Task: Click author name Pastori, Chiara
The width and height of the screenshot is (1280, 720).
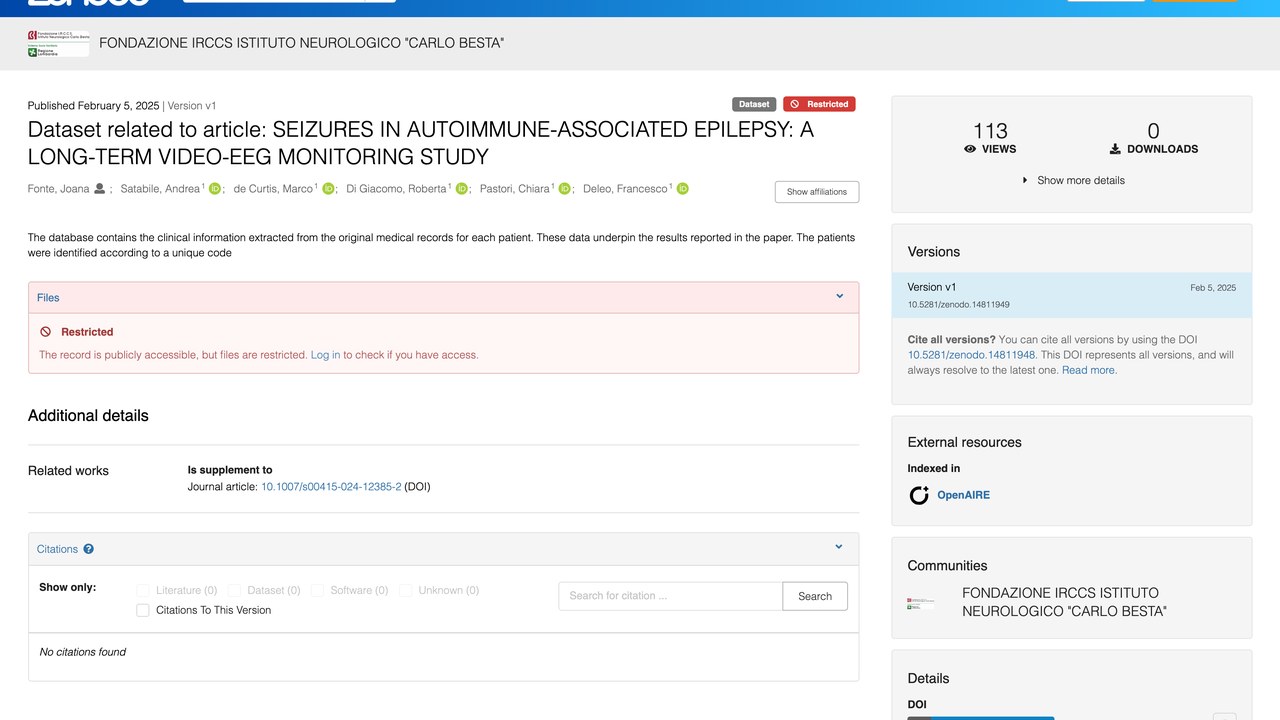Action: (x=515, y=189)
